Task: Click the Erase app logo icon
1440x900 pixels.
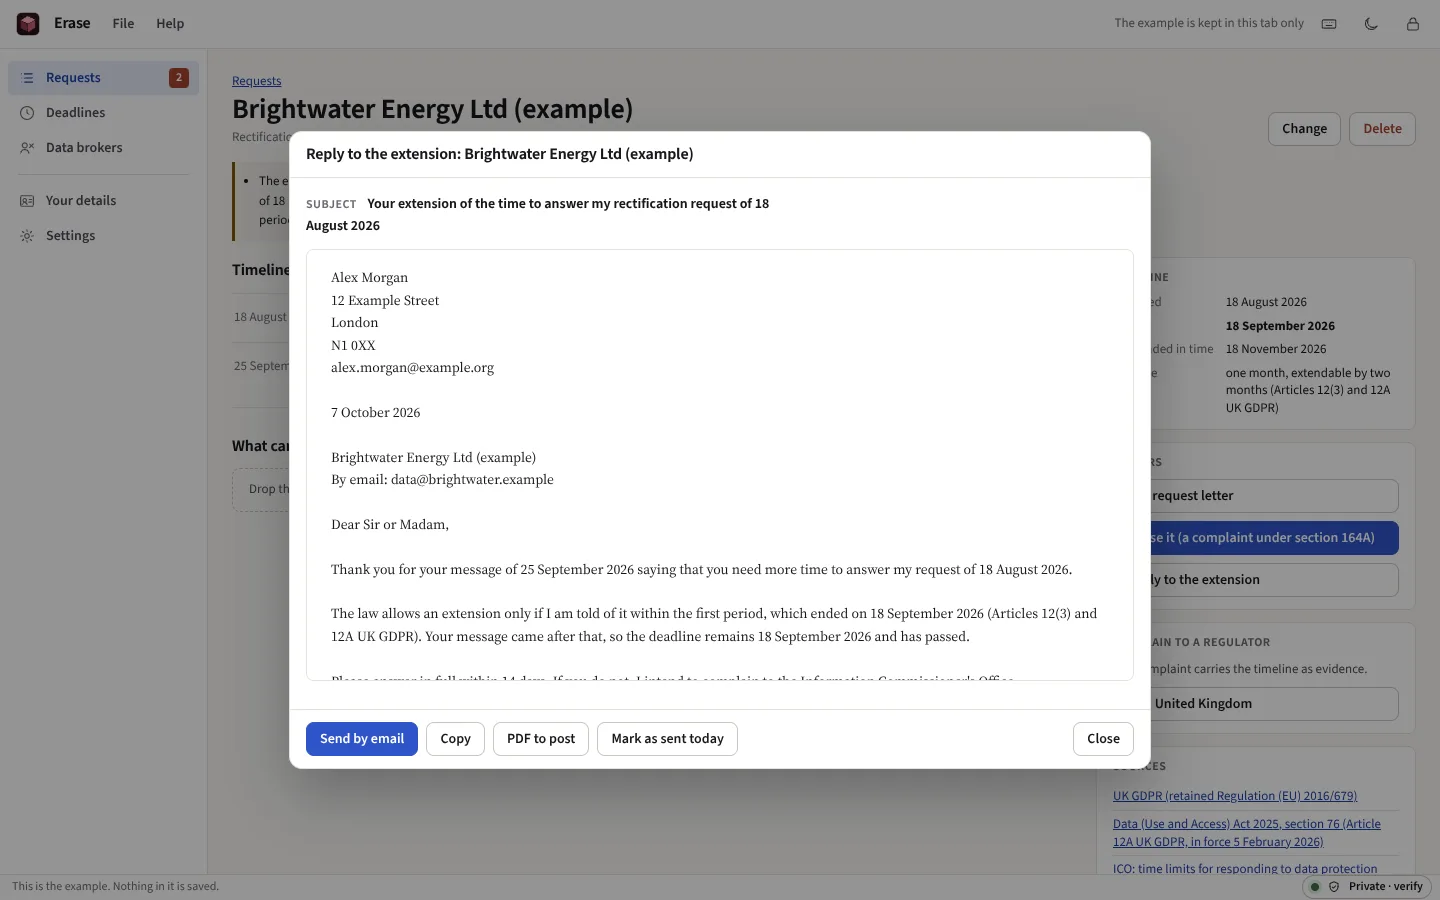Action: point(28,23)
